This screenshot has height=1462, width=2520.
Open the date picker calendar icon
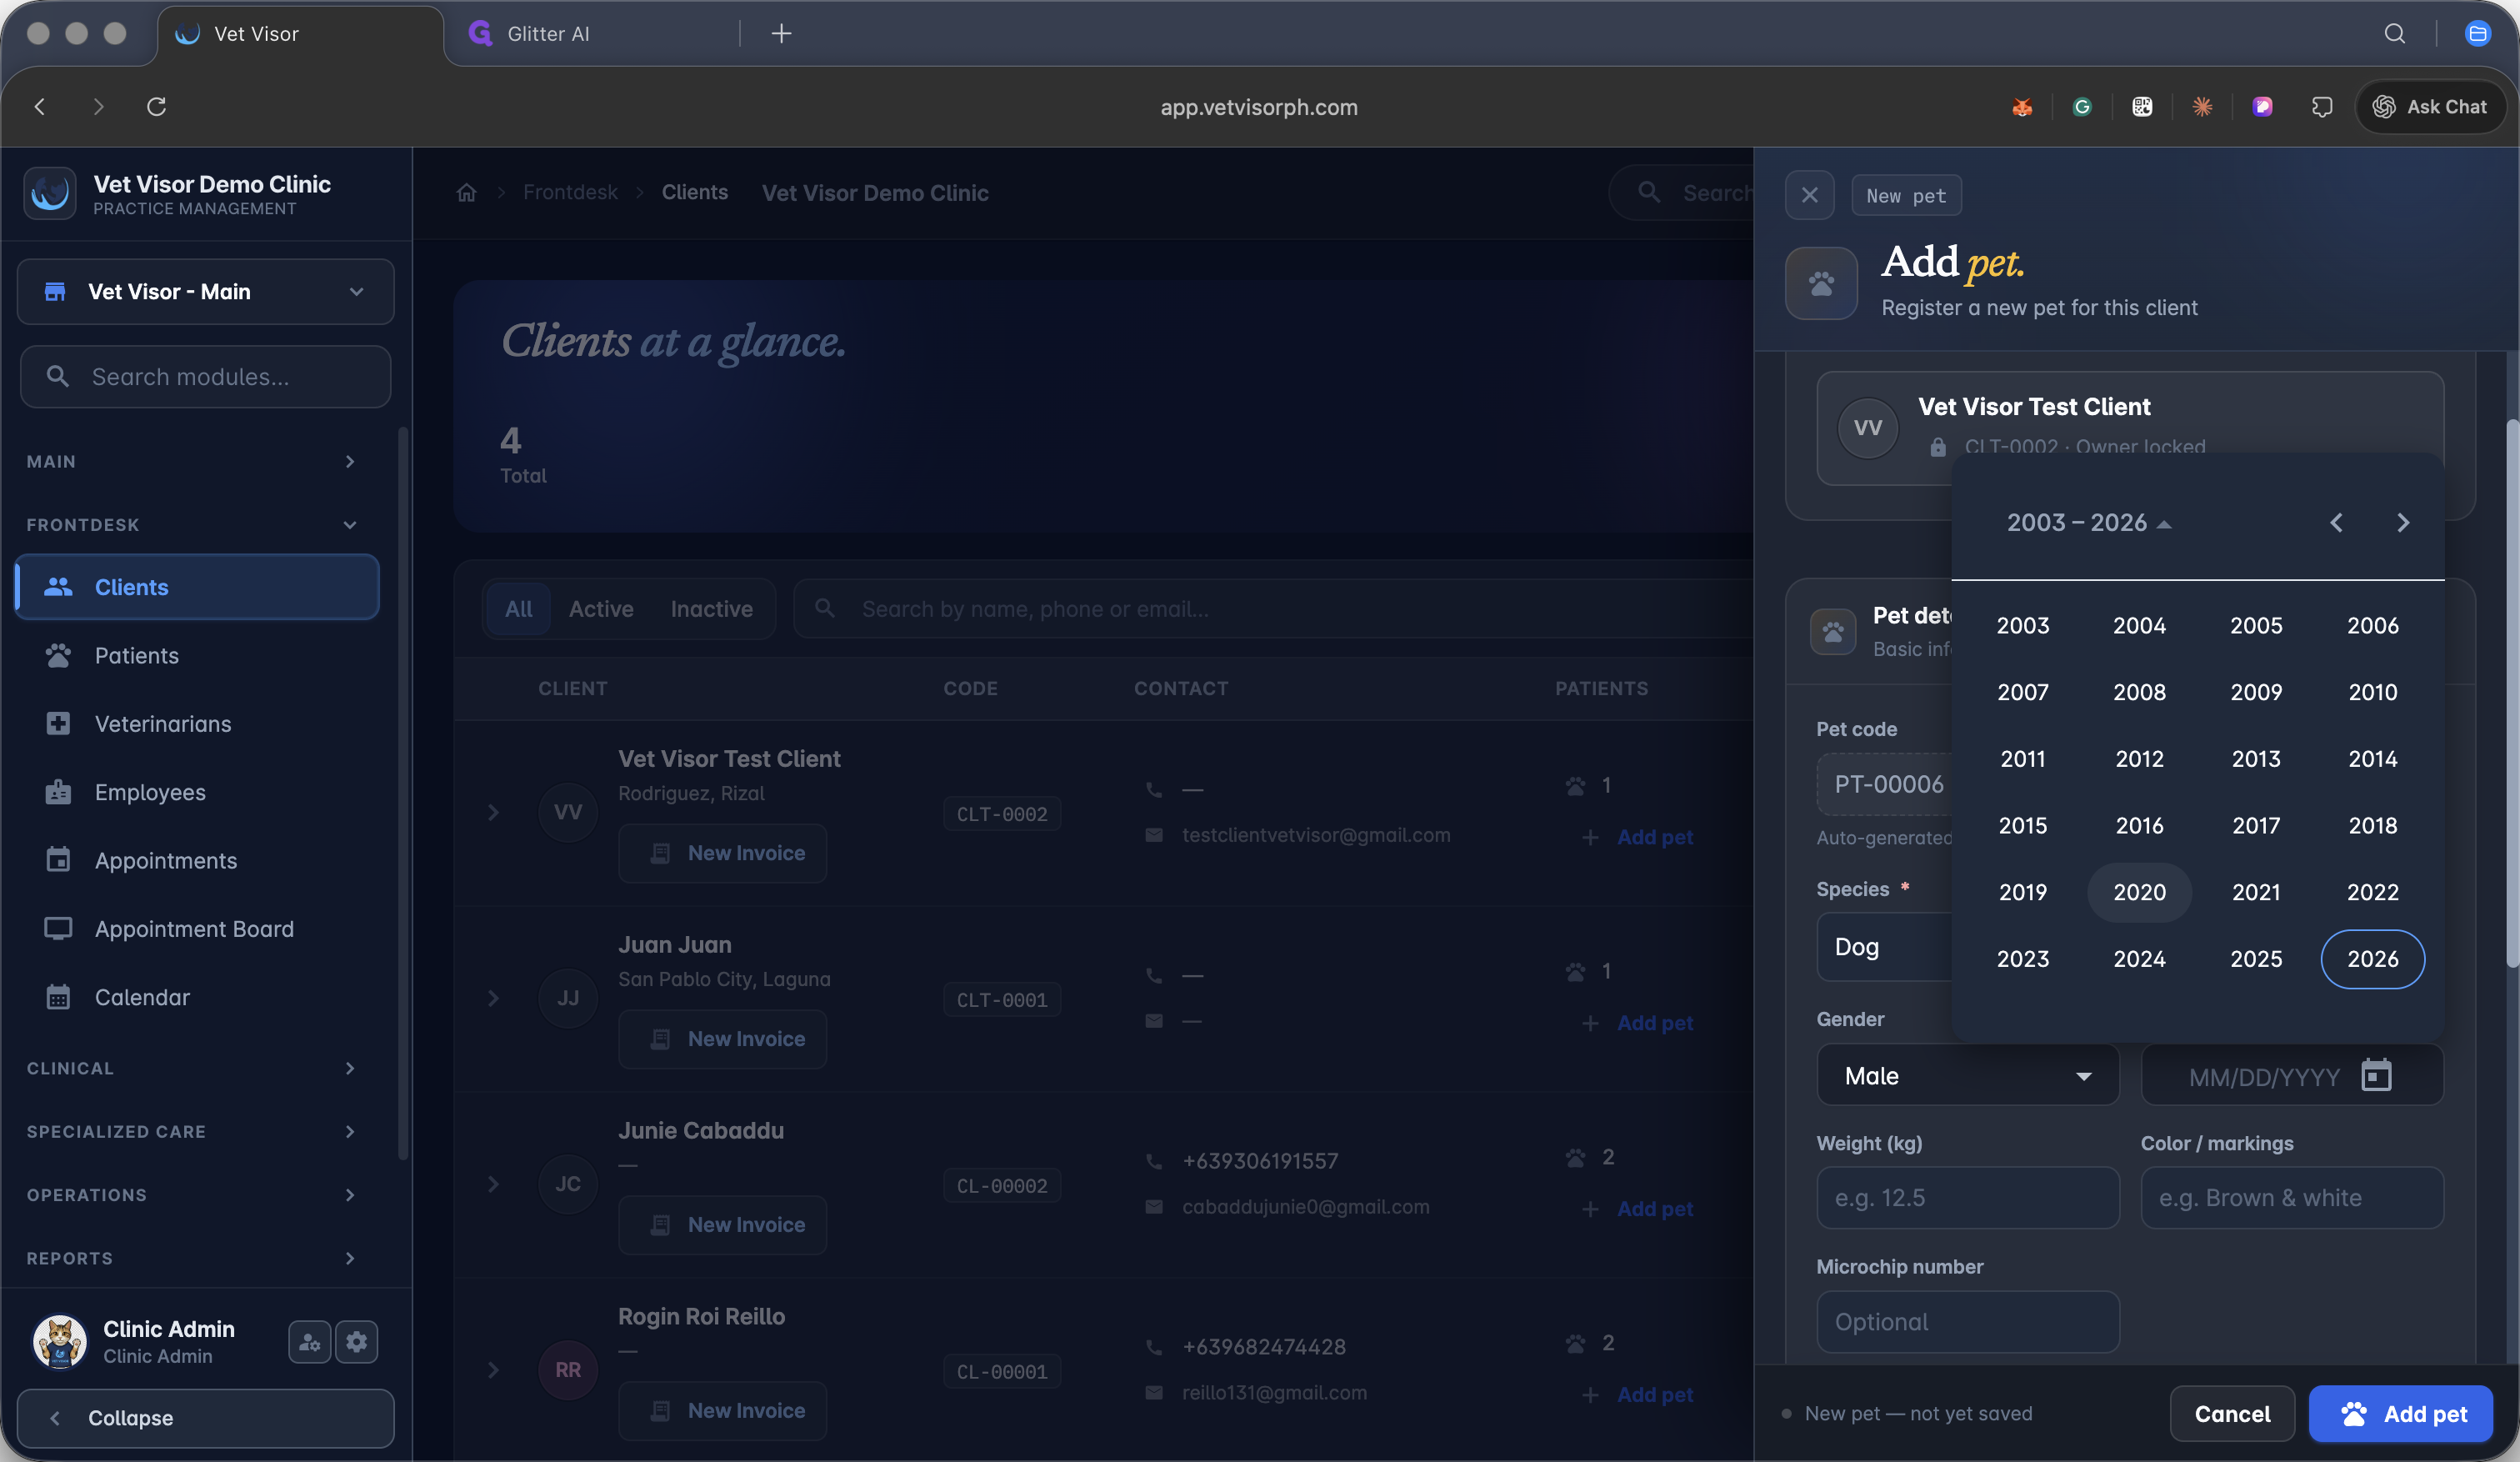tap(2376, 1076)
